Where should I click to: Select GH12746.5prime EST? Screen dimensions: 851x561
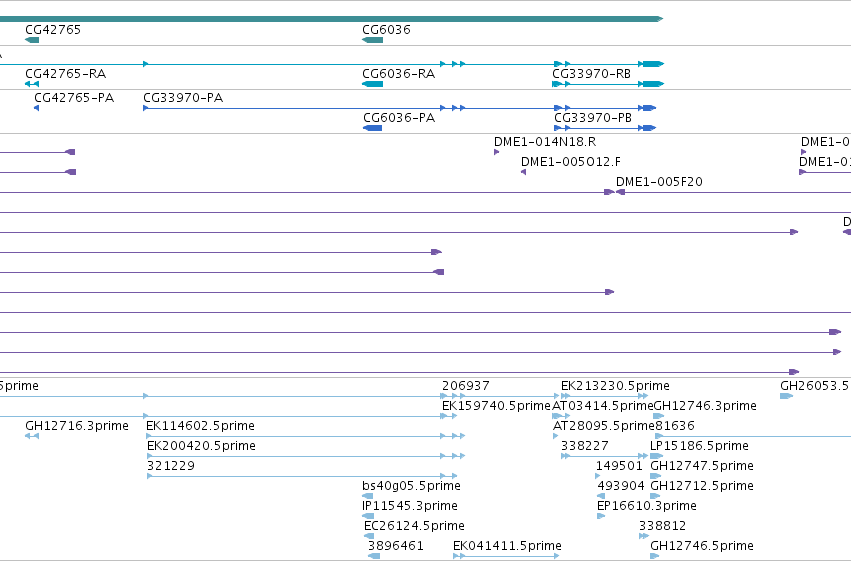point(702,546)
